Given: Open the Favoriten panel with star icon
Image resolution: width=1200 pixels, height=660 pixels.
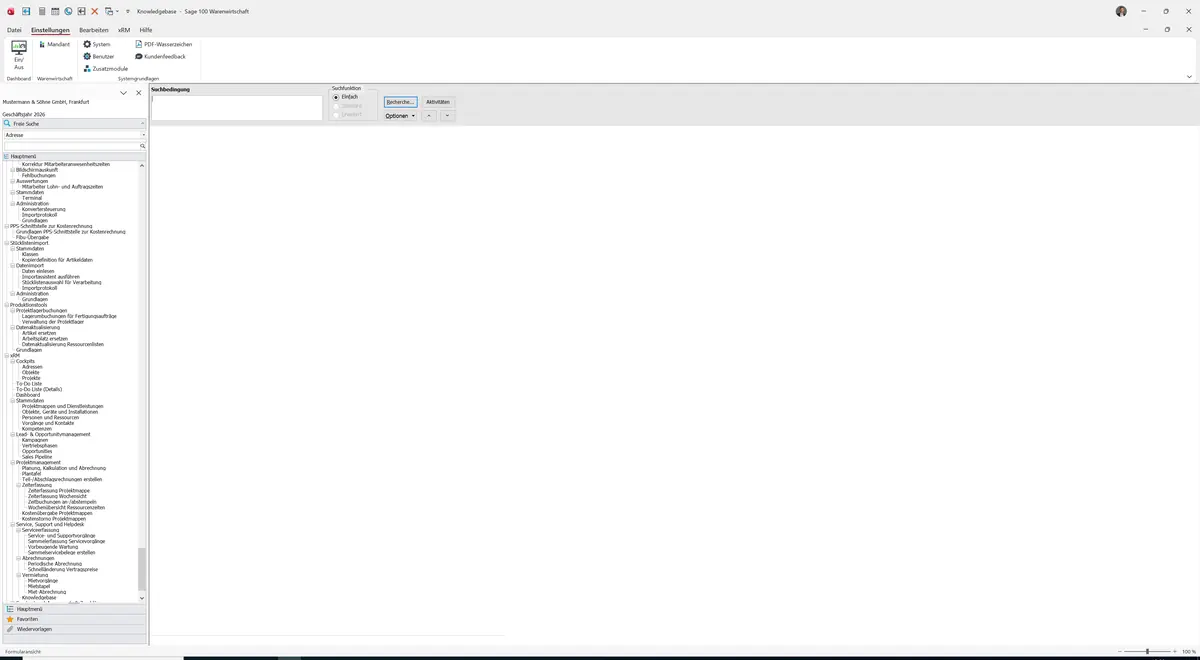Looking at the screenshot, I should coord(74,619).
